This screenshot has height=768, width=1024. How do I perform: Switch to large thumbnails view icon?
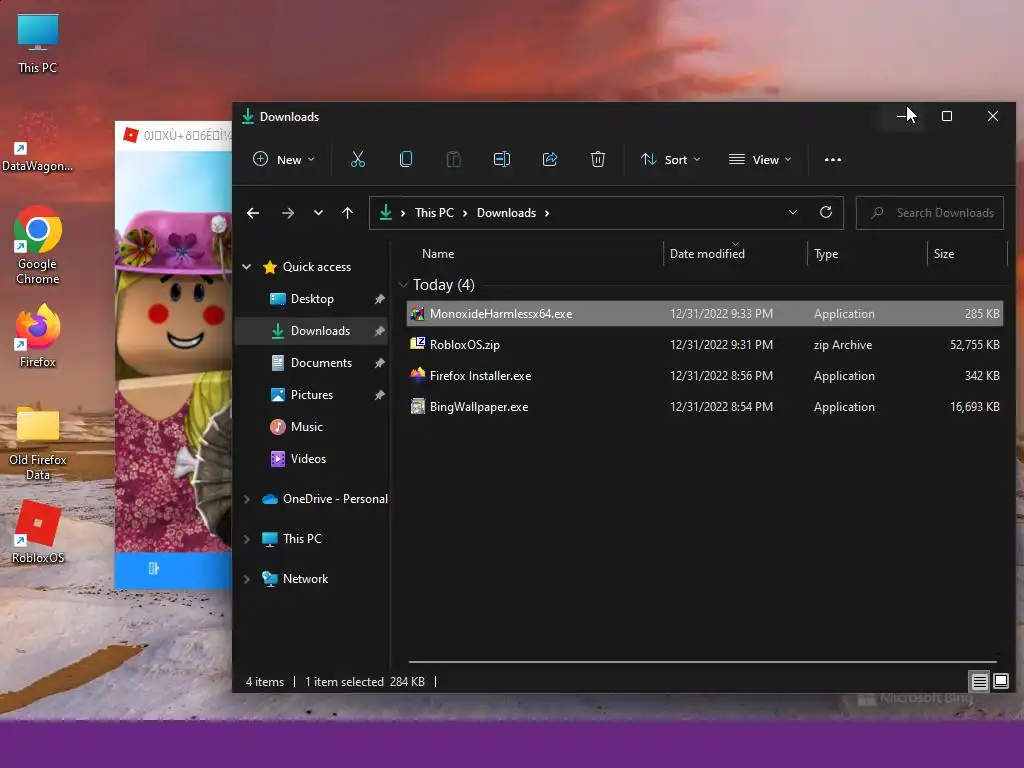pos(1000,682)
